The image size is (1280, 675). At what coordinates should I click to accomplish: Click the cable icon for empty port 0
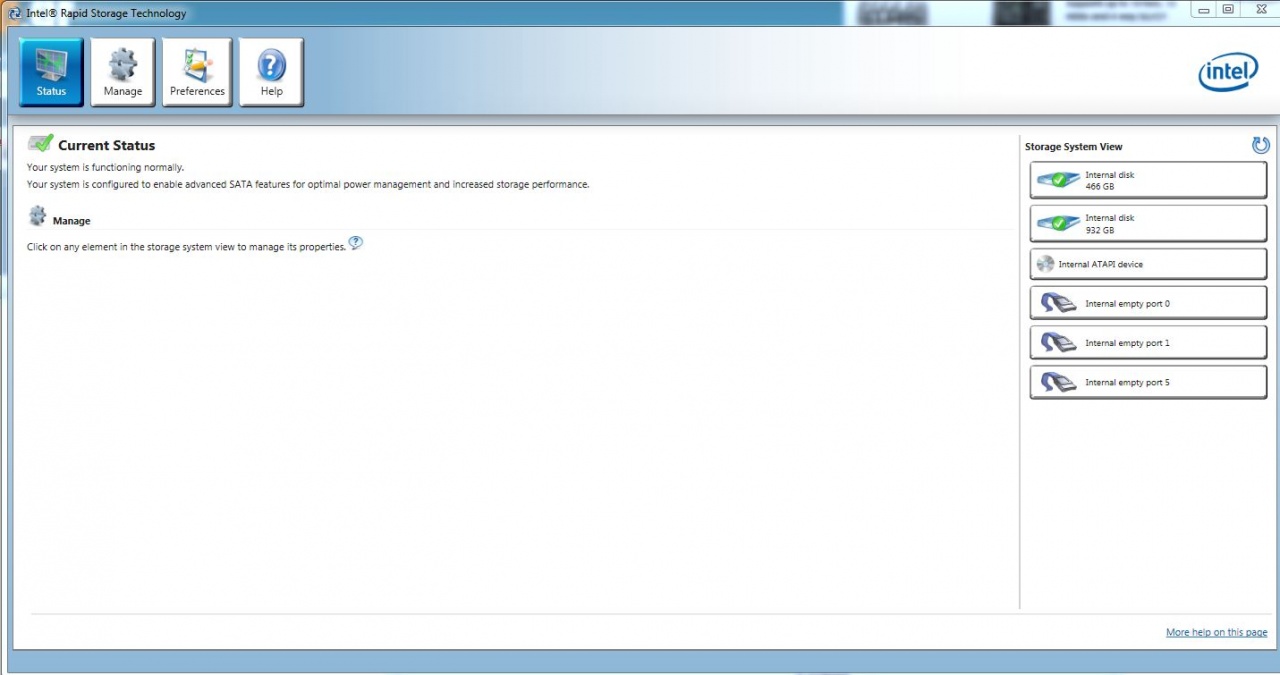[x=1058, y=303]
